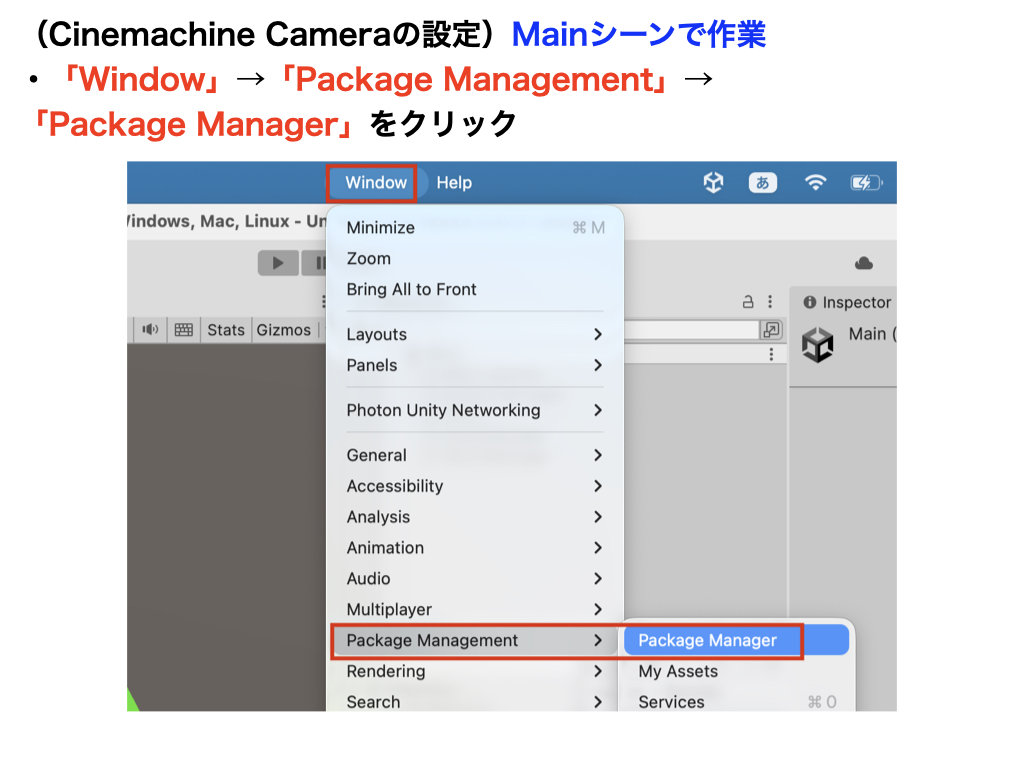Open the Analysis submenu
1024x768 pixels.
475,517
